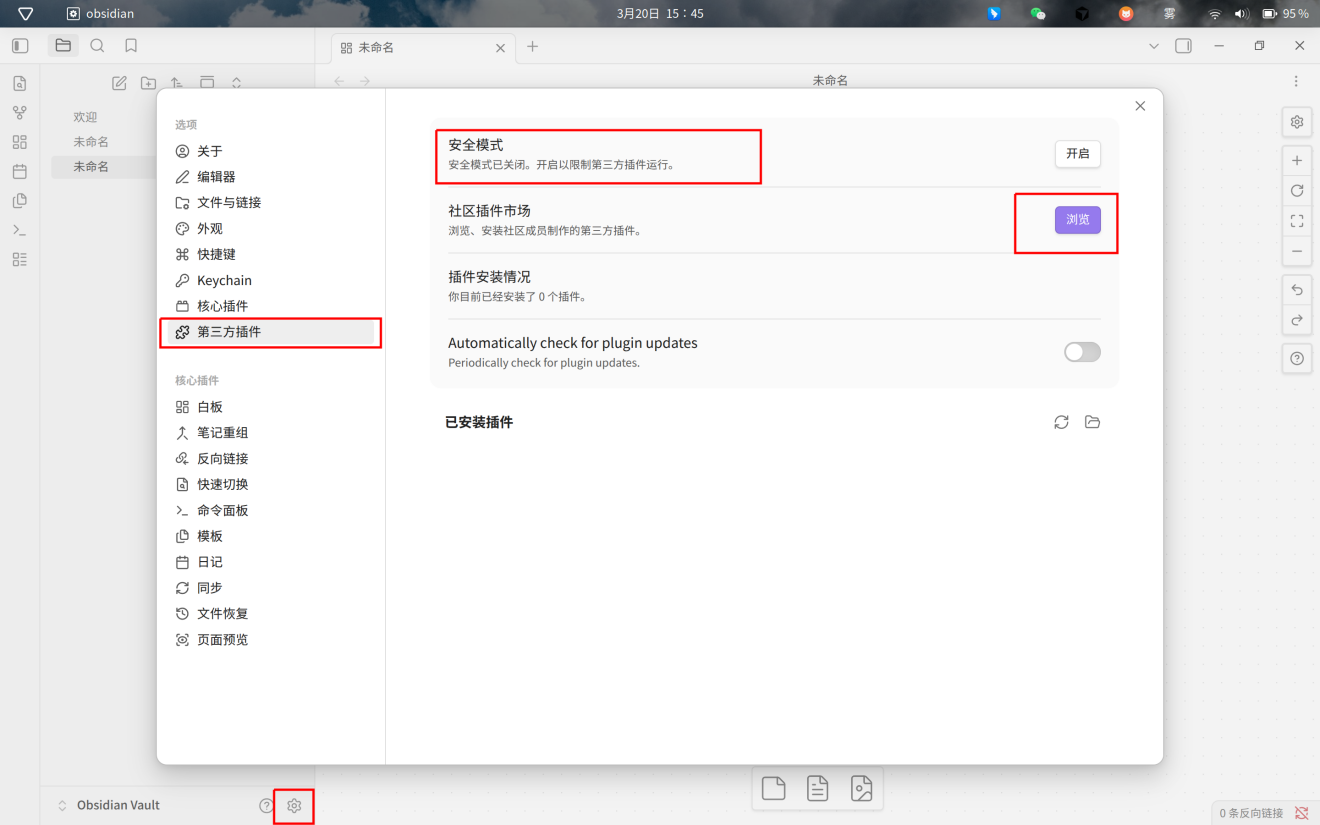The height and width of the screenshot is (825, 1320).
Task: Open the installed plugins folder icon
Action: coord(1092,422)
